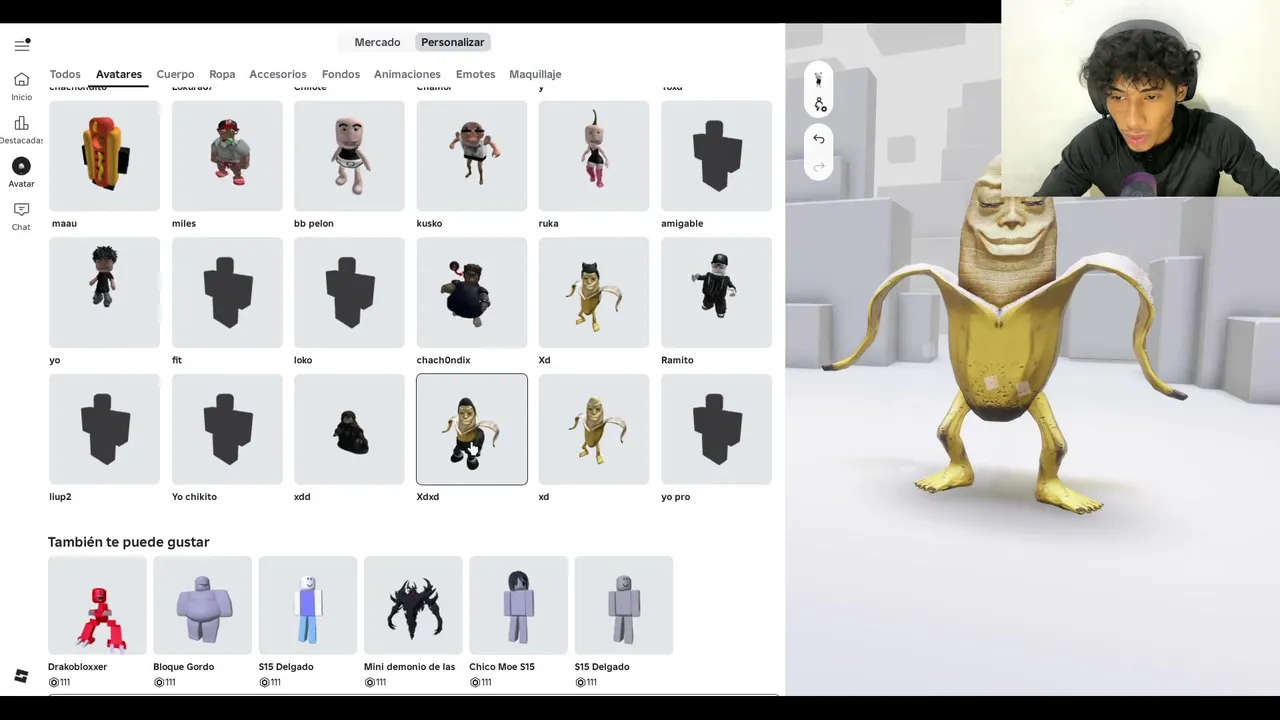
Task: Switch to the Personalizar view
Action: [452, 42]
